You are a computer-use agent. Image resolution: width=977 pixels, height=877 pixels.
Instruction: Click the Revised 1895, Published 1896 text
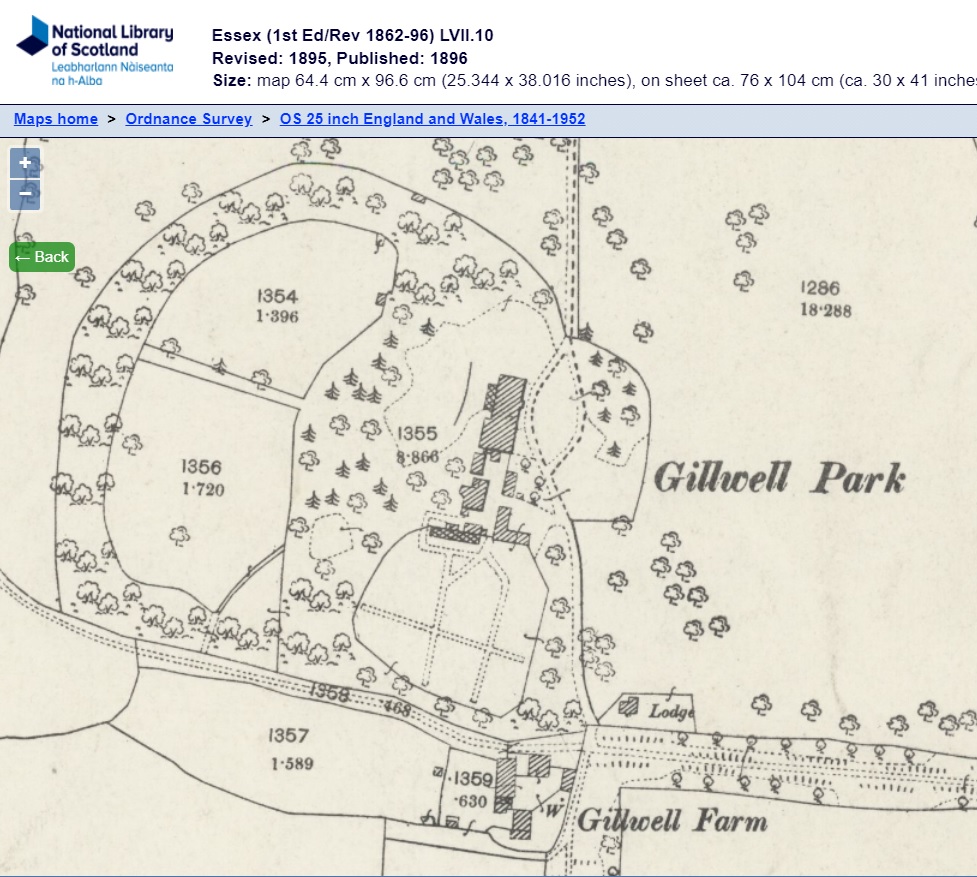[340, 58]
